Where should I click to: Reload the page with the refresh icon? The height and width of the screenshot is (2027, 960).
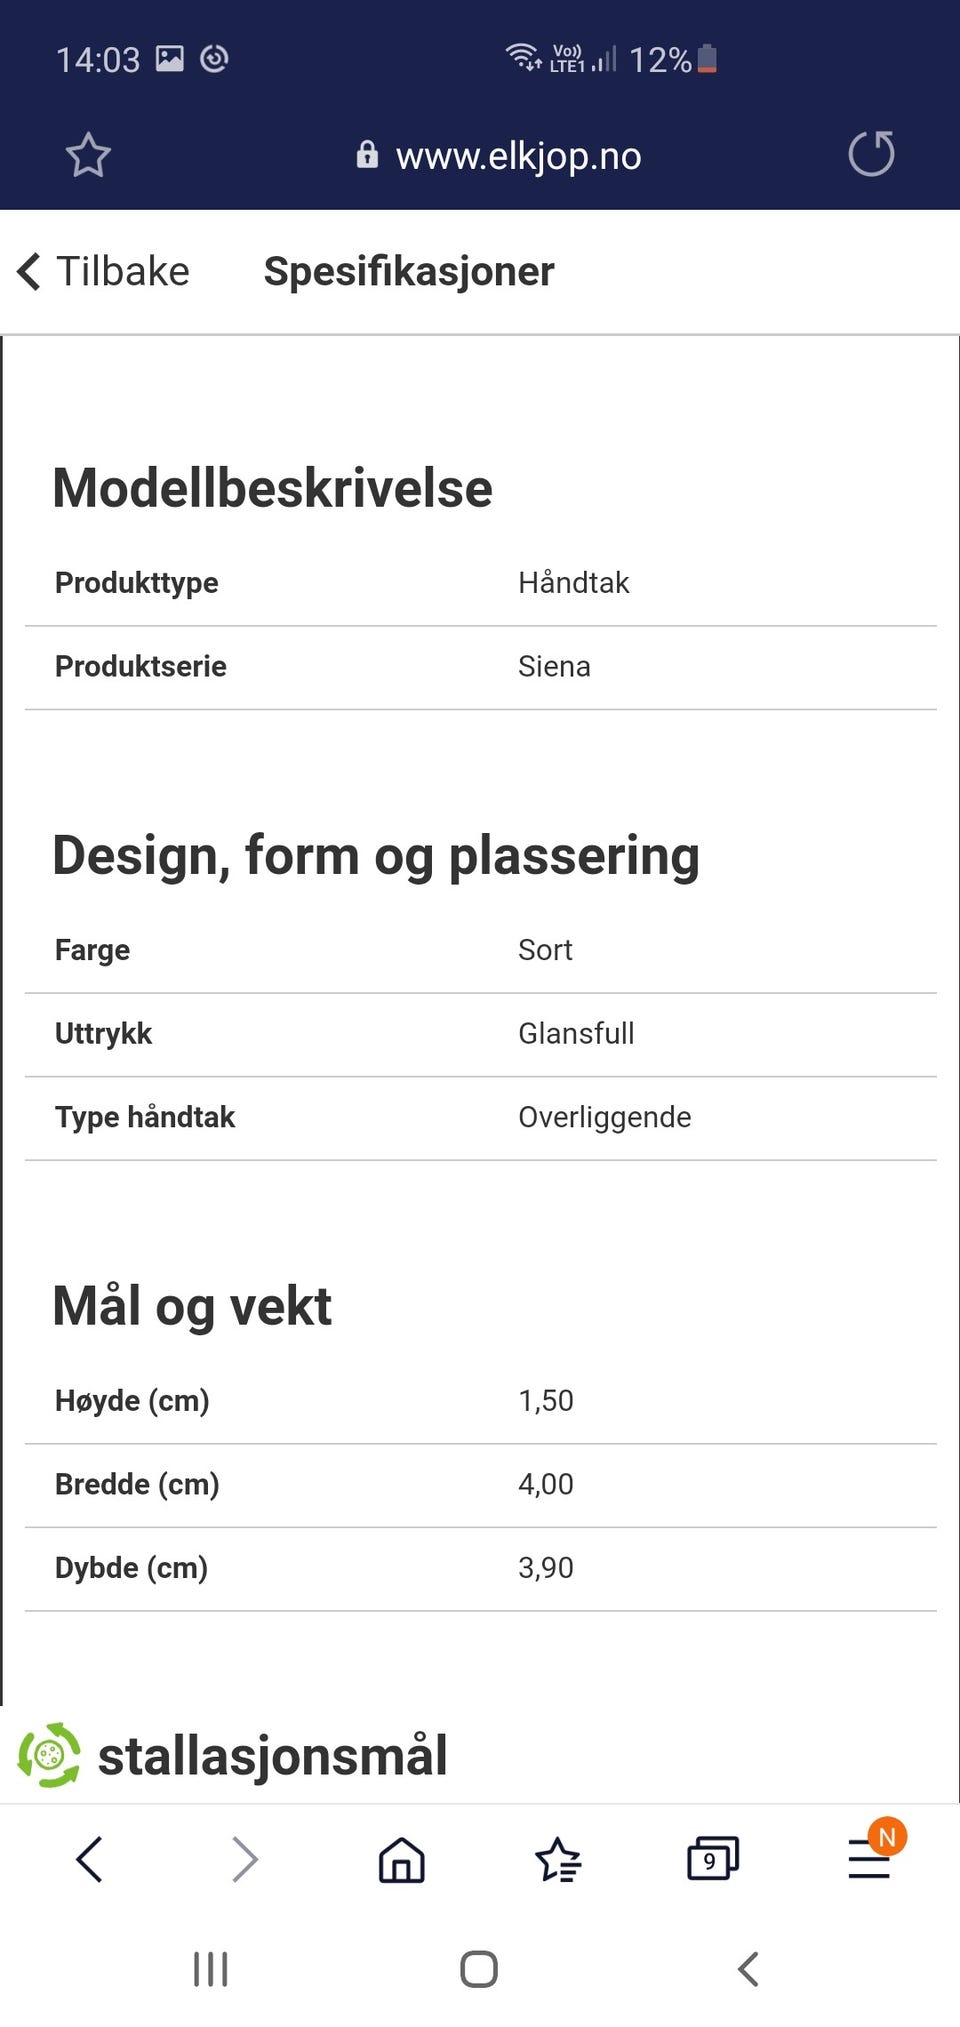(x=871, y=154)
